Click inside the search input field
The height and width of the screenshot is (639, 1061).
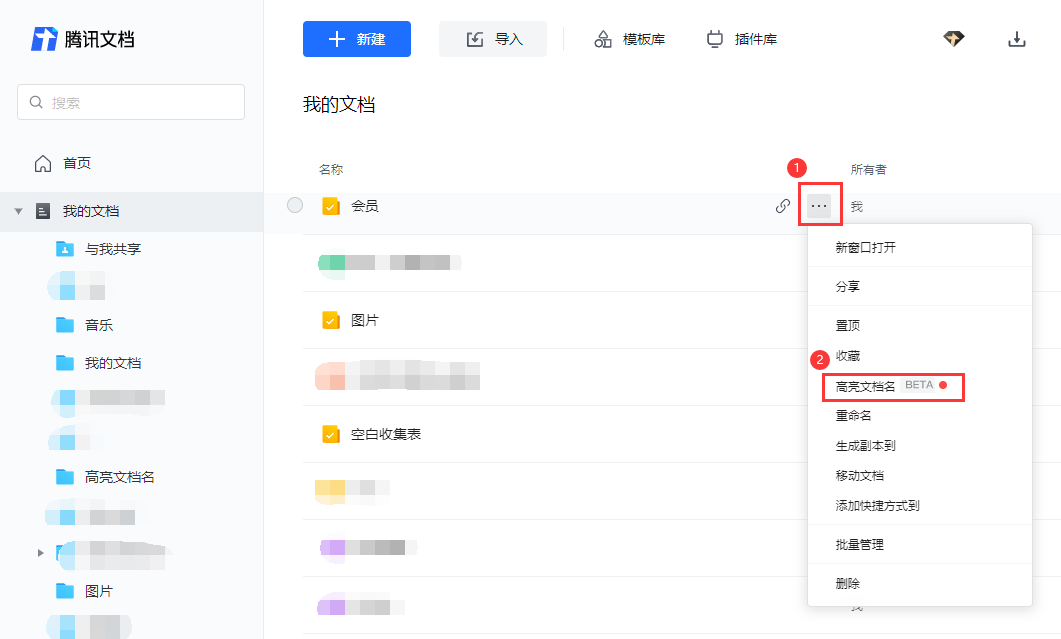(x=130, y=102)
